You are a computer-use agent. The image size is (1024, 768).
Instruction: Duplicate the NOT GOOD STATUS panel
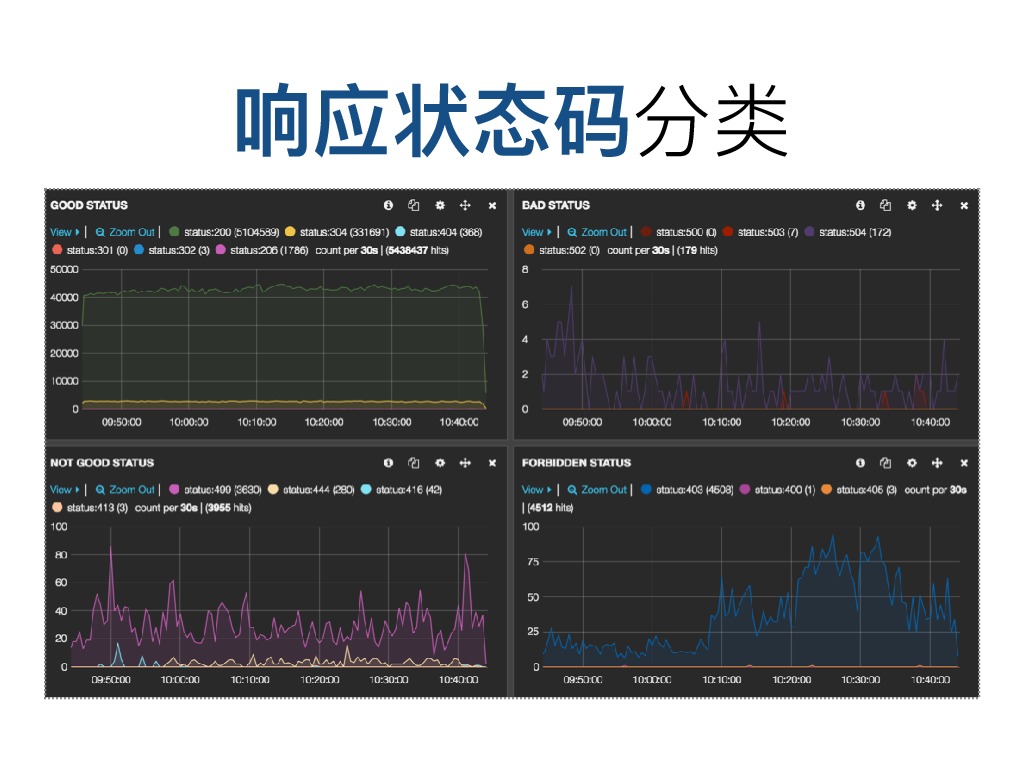click(413, 462)
